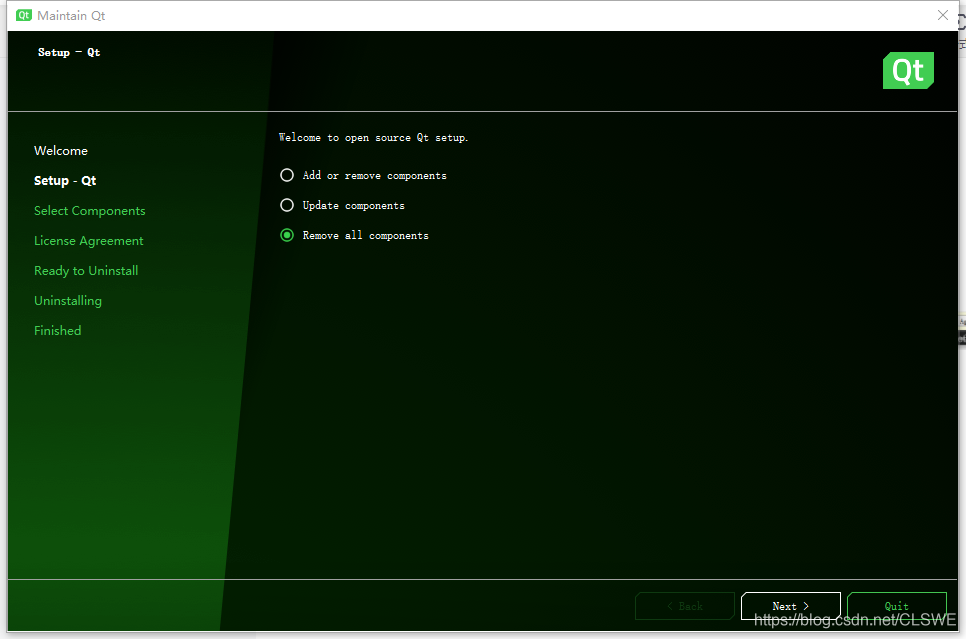
Task: Click the Quit button
Action: click(896, 606)
